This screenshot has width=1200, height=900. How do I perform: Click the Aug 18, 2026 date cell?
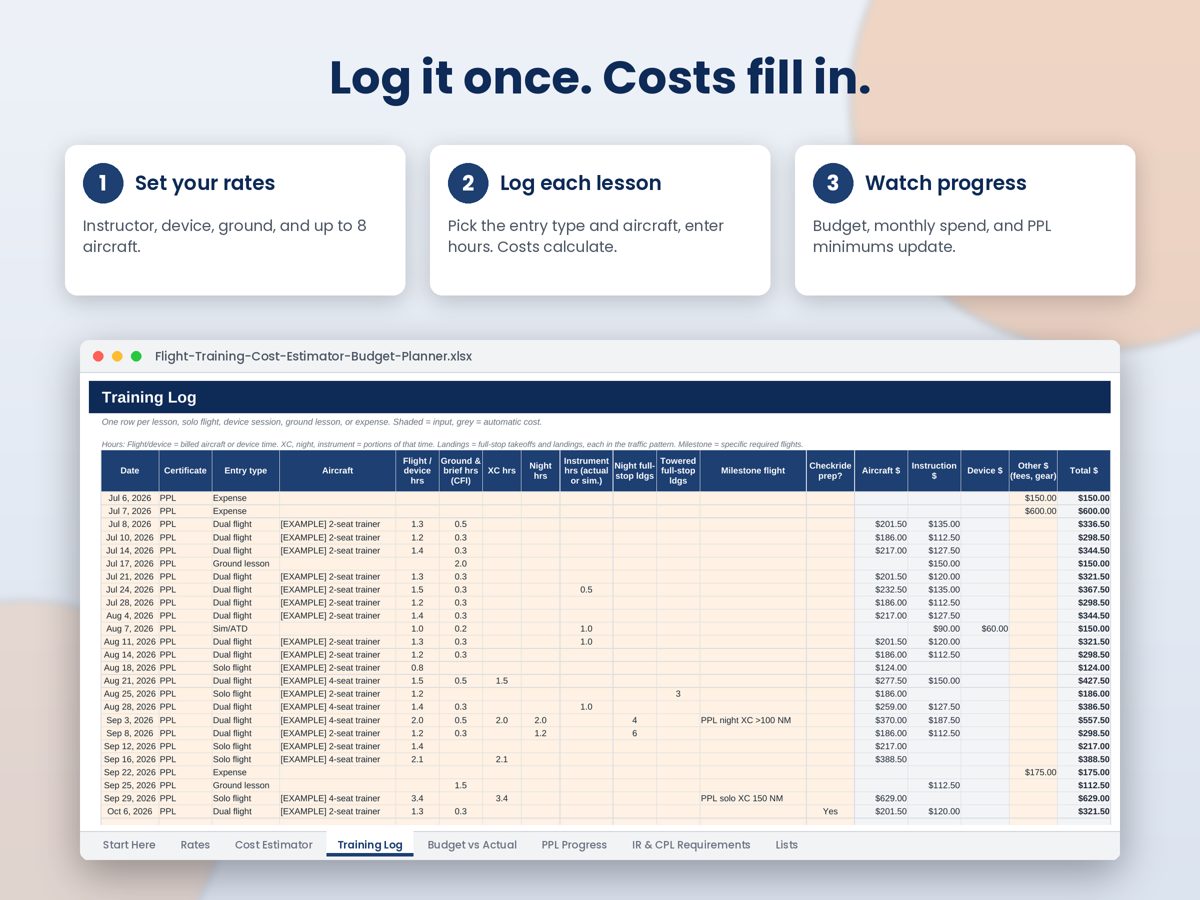tap(130, 668)
